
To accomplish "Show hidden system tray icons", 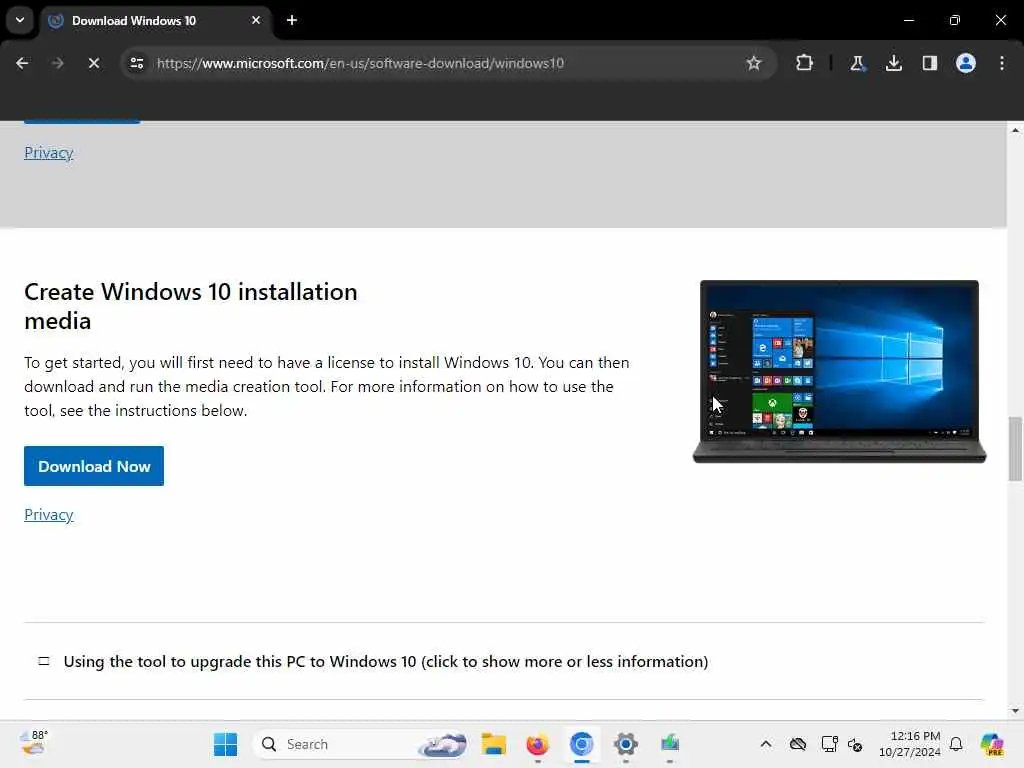I will click(x=766, y=744).
